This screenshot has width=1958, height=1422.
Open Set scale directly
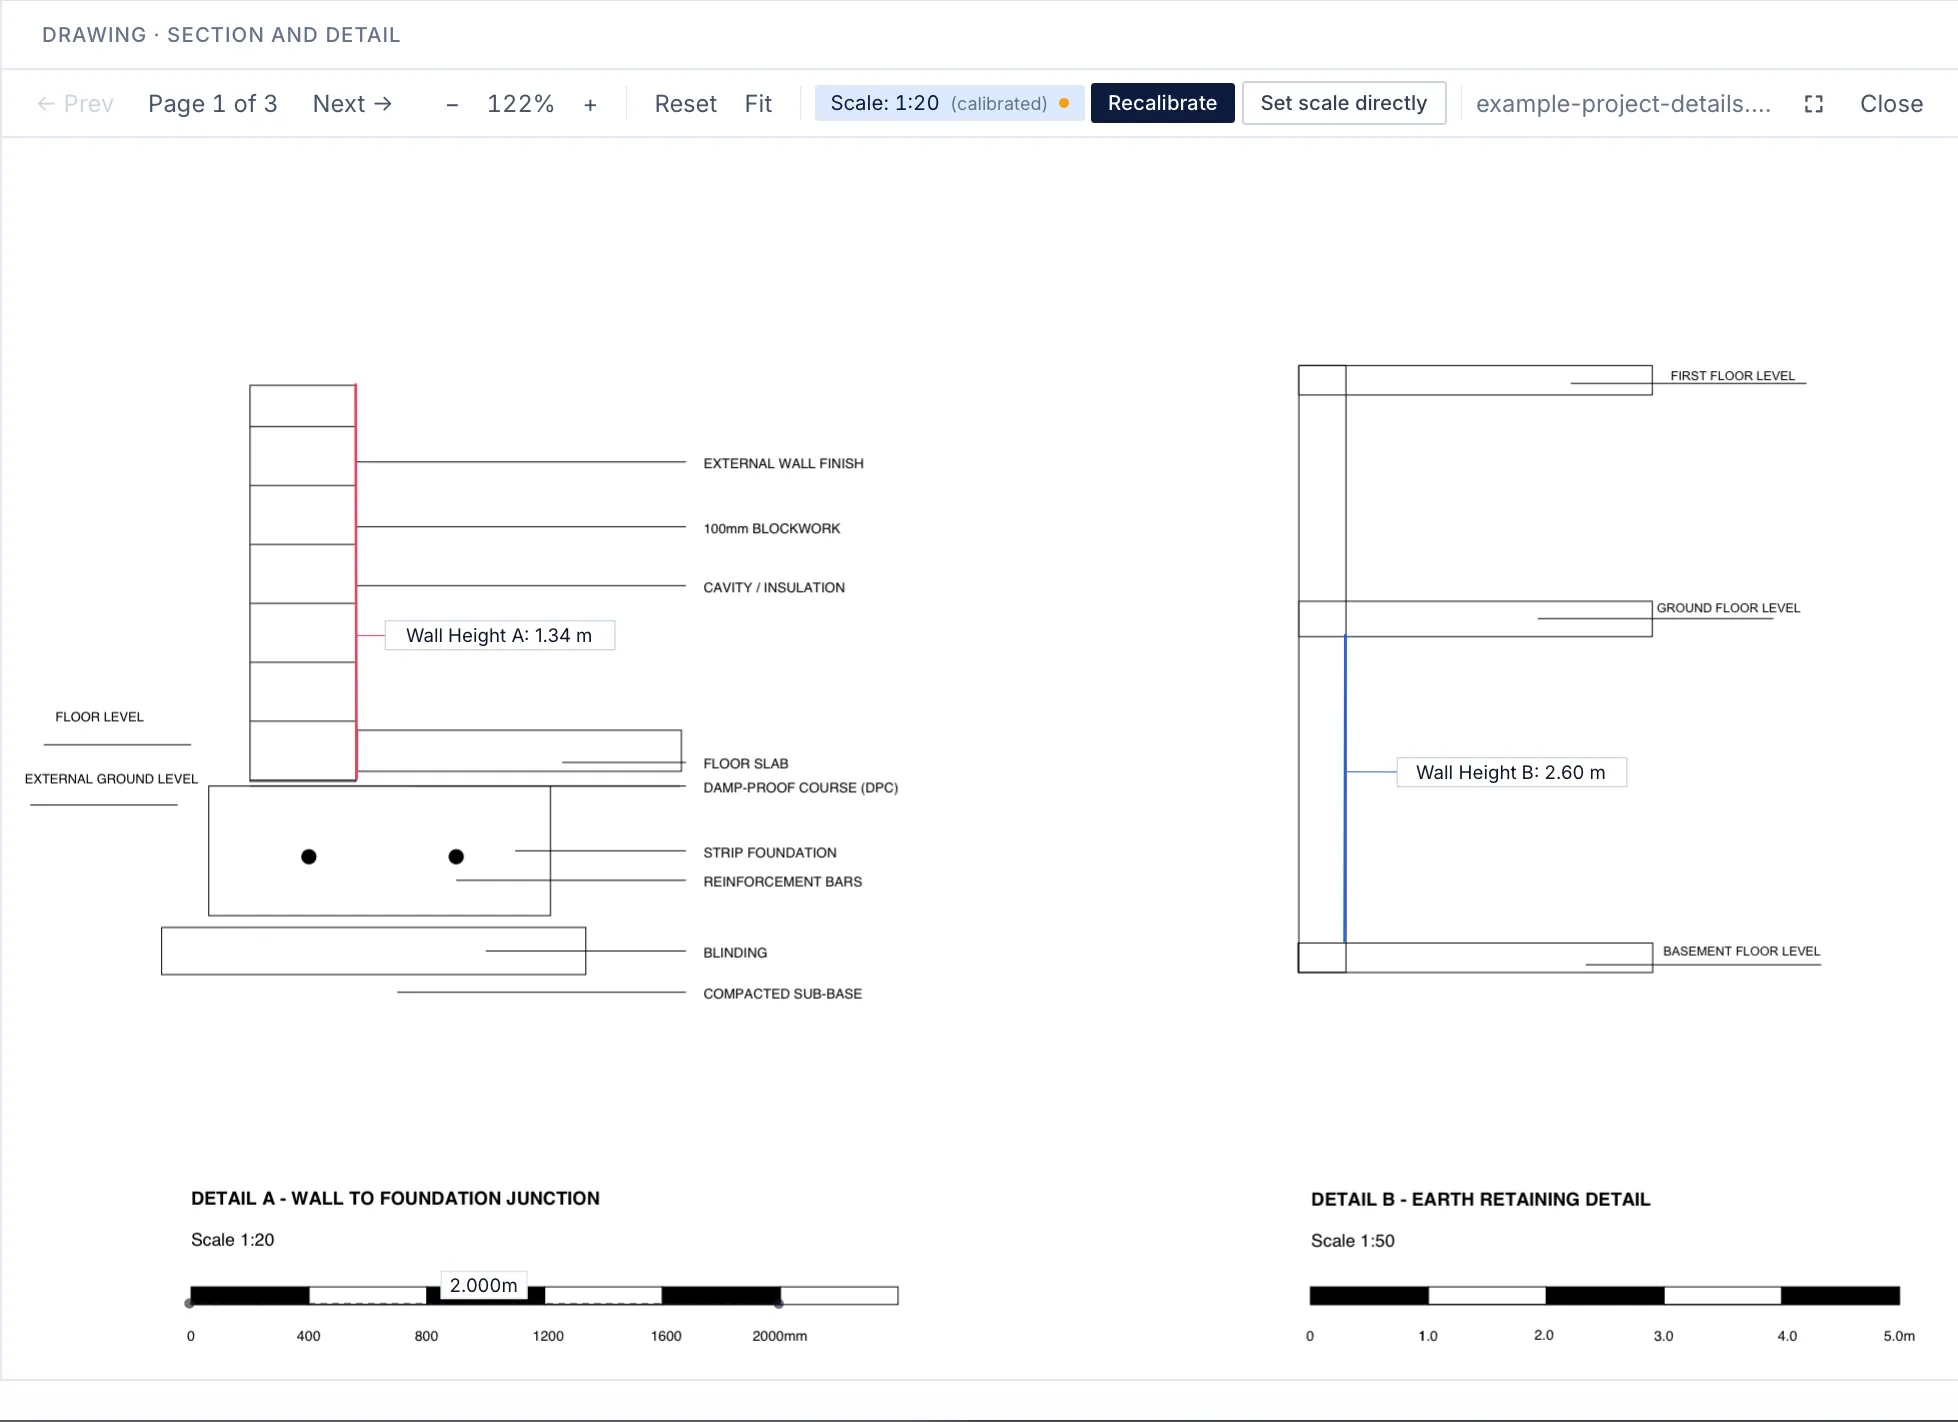pos(1343,103)
